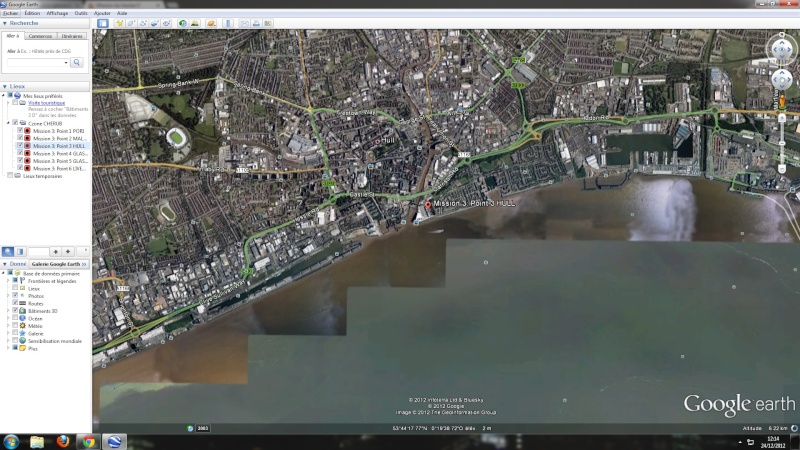Click the search magnifier button in Recherche
The image size is (800, 450).
pos(77,62)
